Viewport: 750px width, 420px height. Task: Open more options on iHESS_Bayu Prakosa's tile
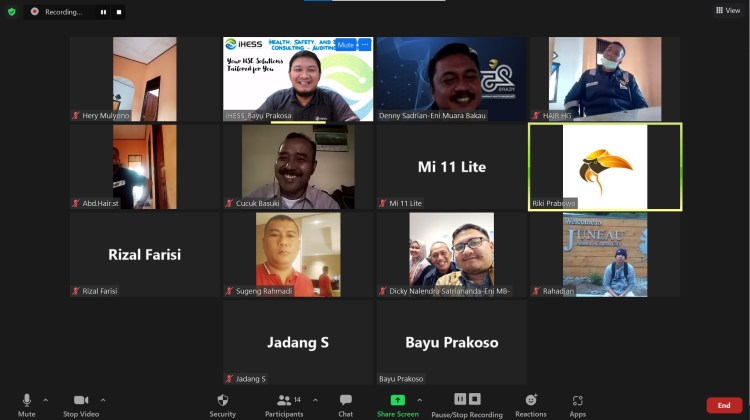coord(365,45)
